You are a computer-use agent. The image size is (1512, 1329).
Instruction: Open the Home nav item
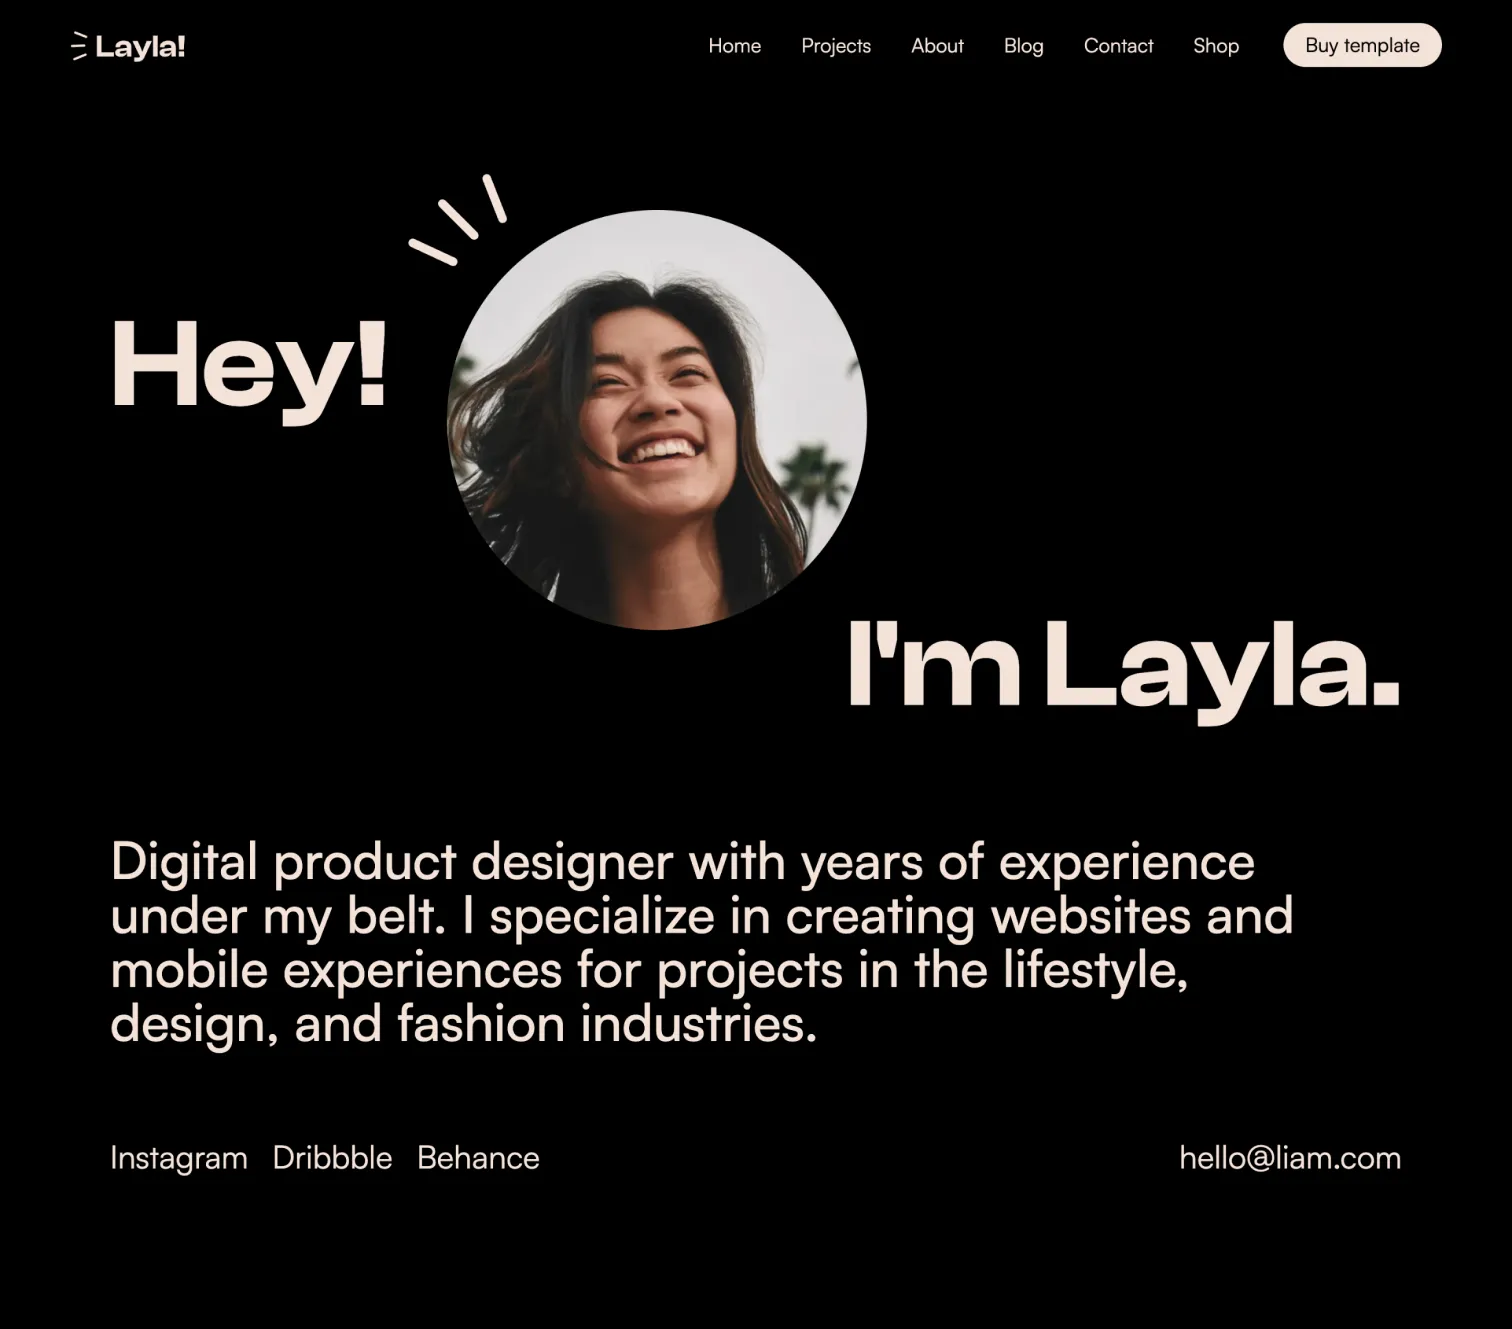[x=734, y=46]
